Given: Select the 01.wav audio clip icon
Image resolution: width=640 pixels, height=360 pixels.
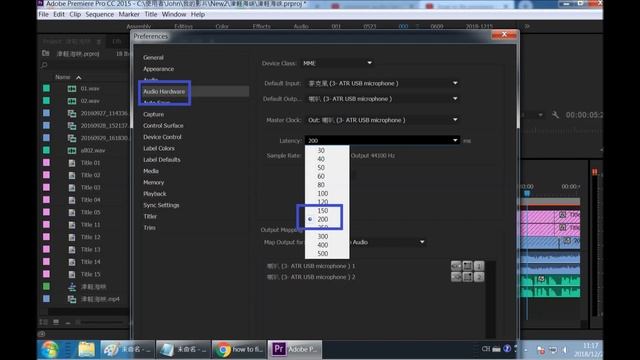Looking at the screenshot, I should tap(72, 89).
